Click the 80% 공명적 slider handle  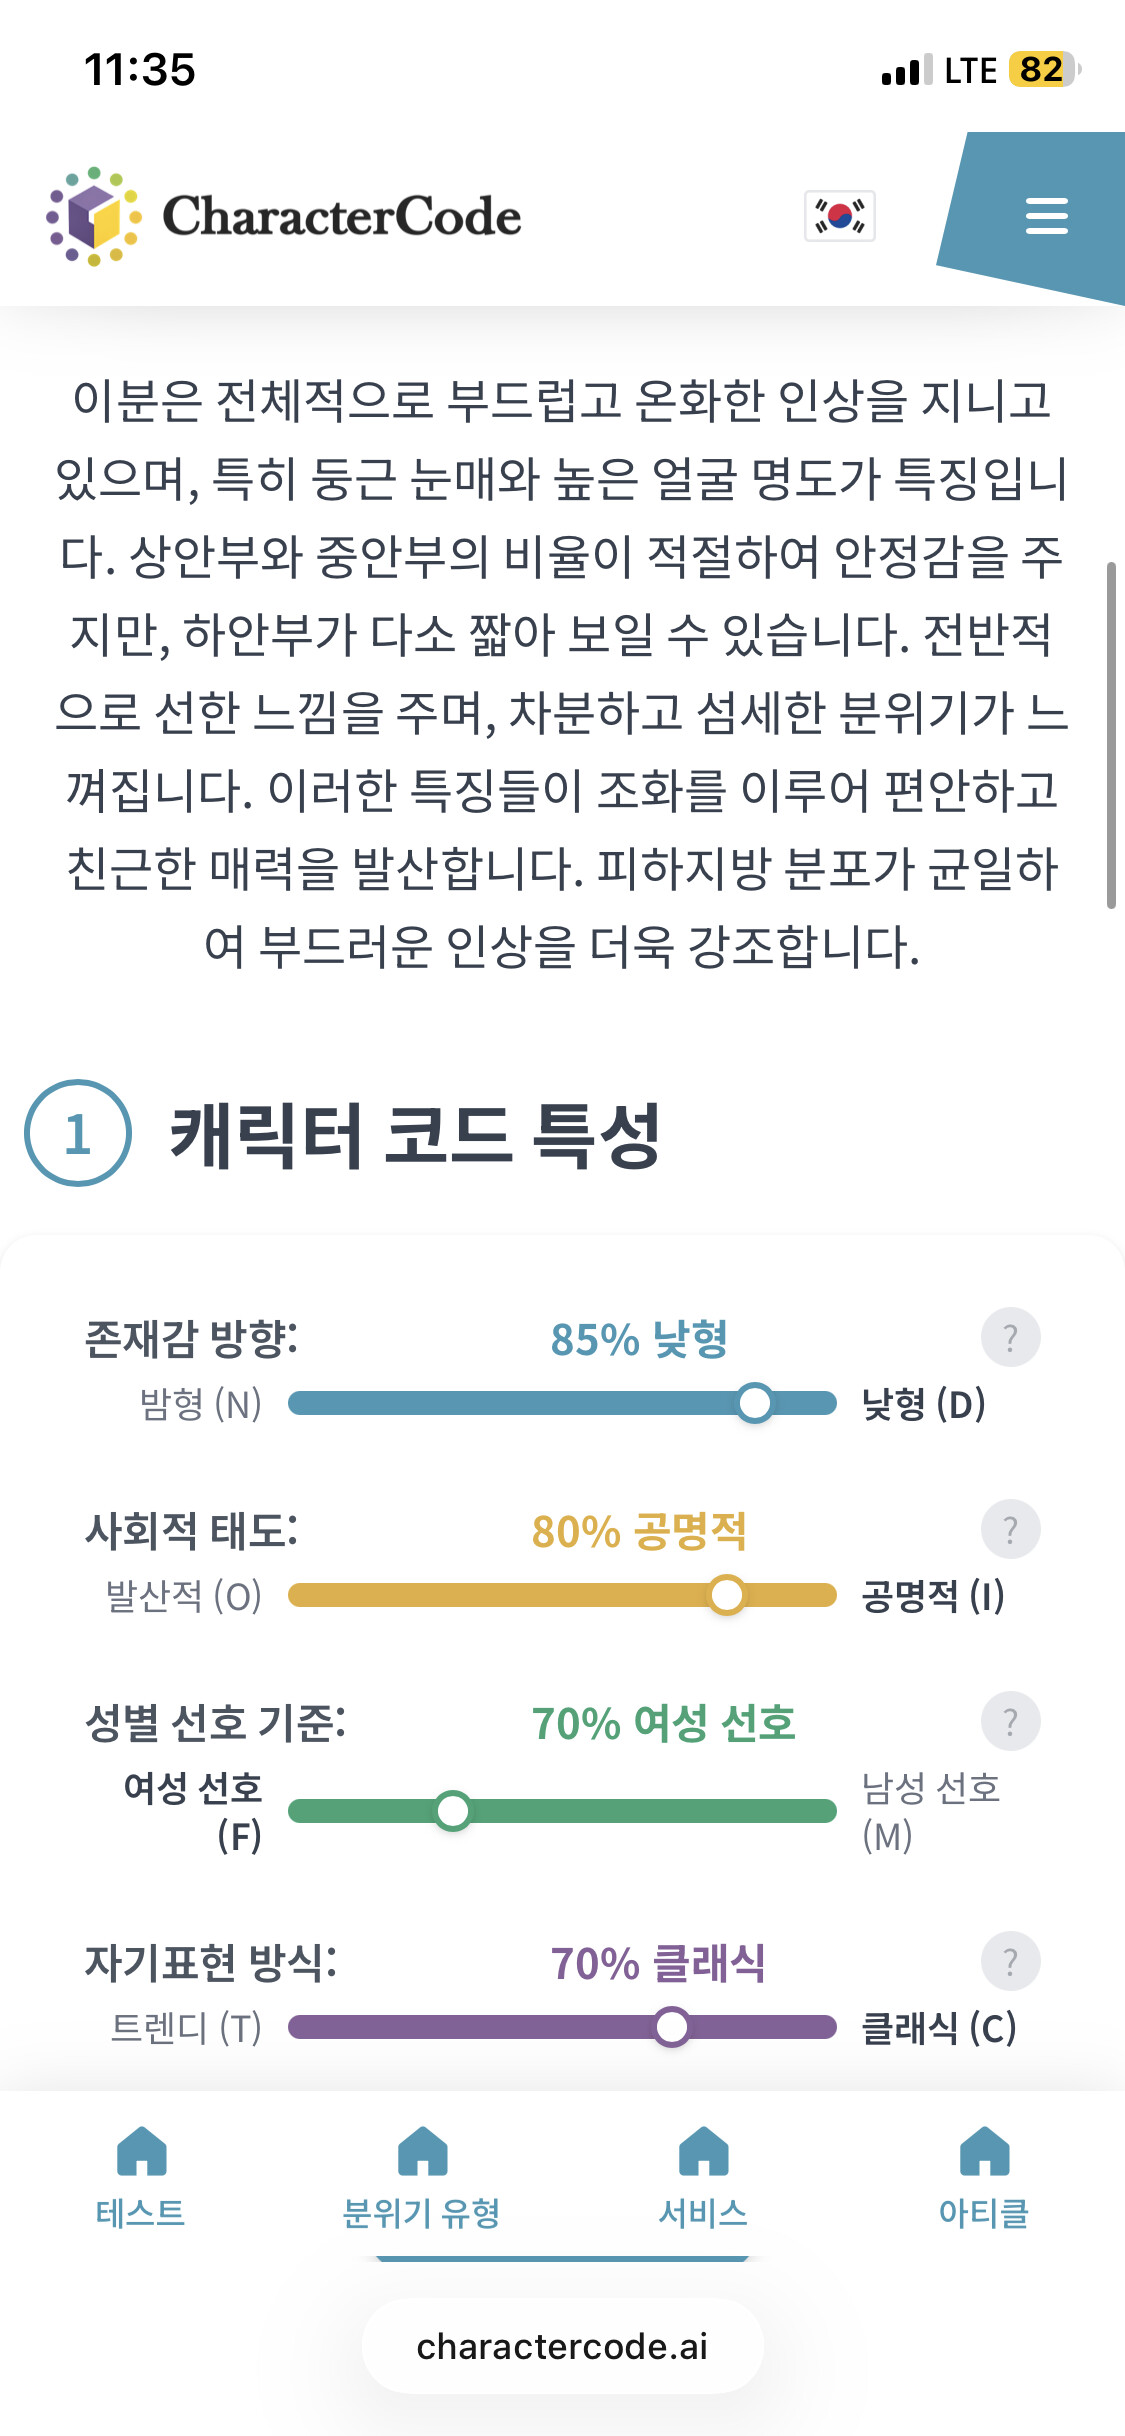pos(727,1595)
